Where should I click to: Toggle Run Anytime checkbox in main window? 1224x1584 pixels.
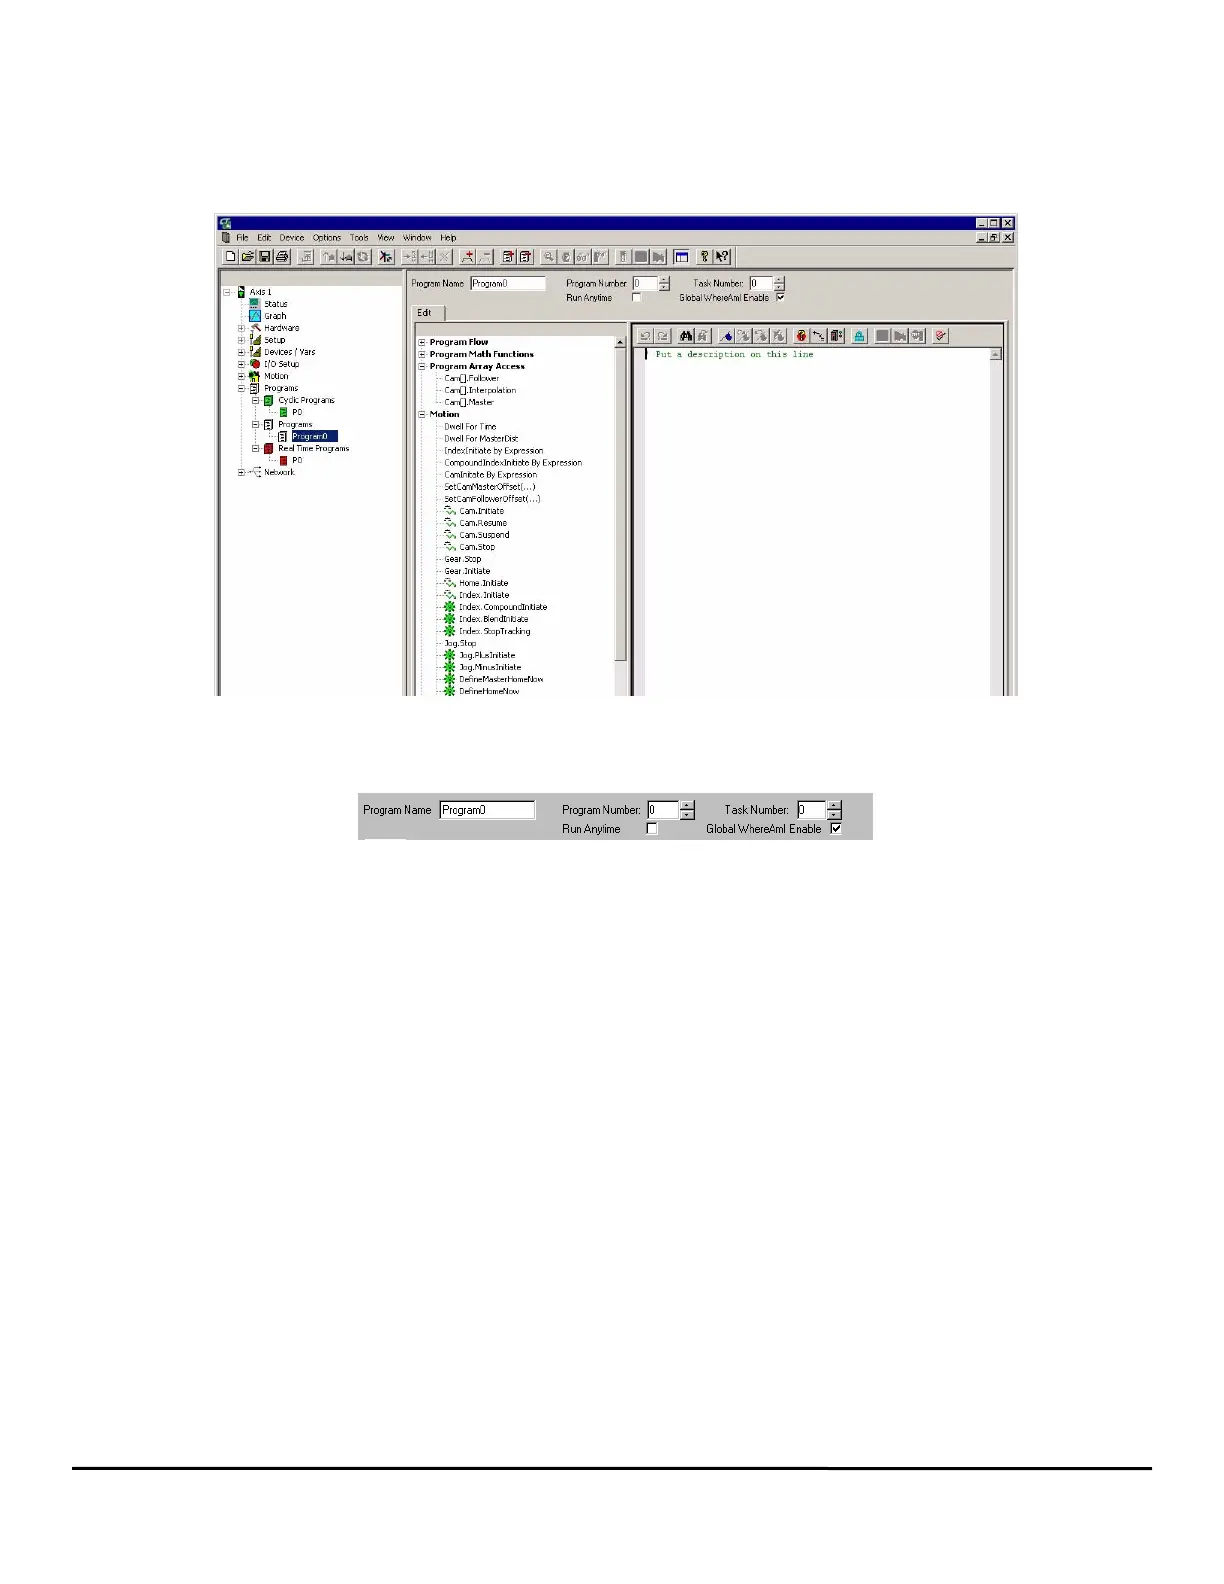pyautogui.click(x=636, y=298)
